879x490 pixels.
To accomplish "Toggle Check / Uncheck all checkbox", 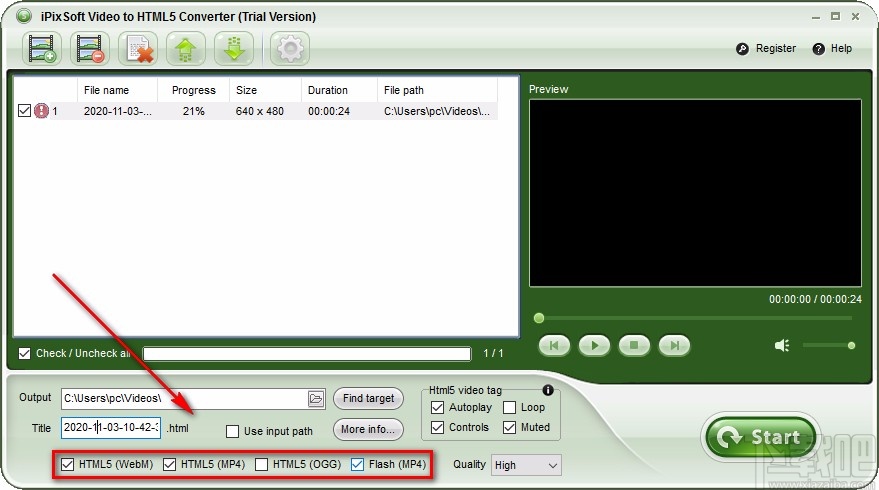I will (x=24, y=353).
